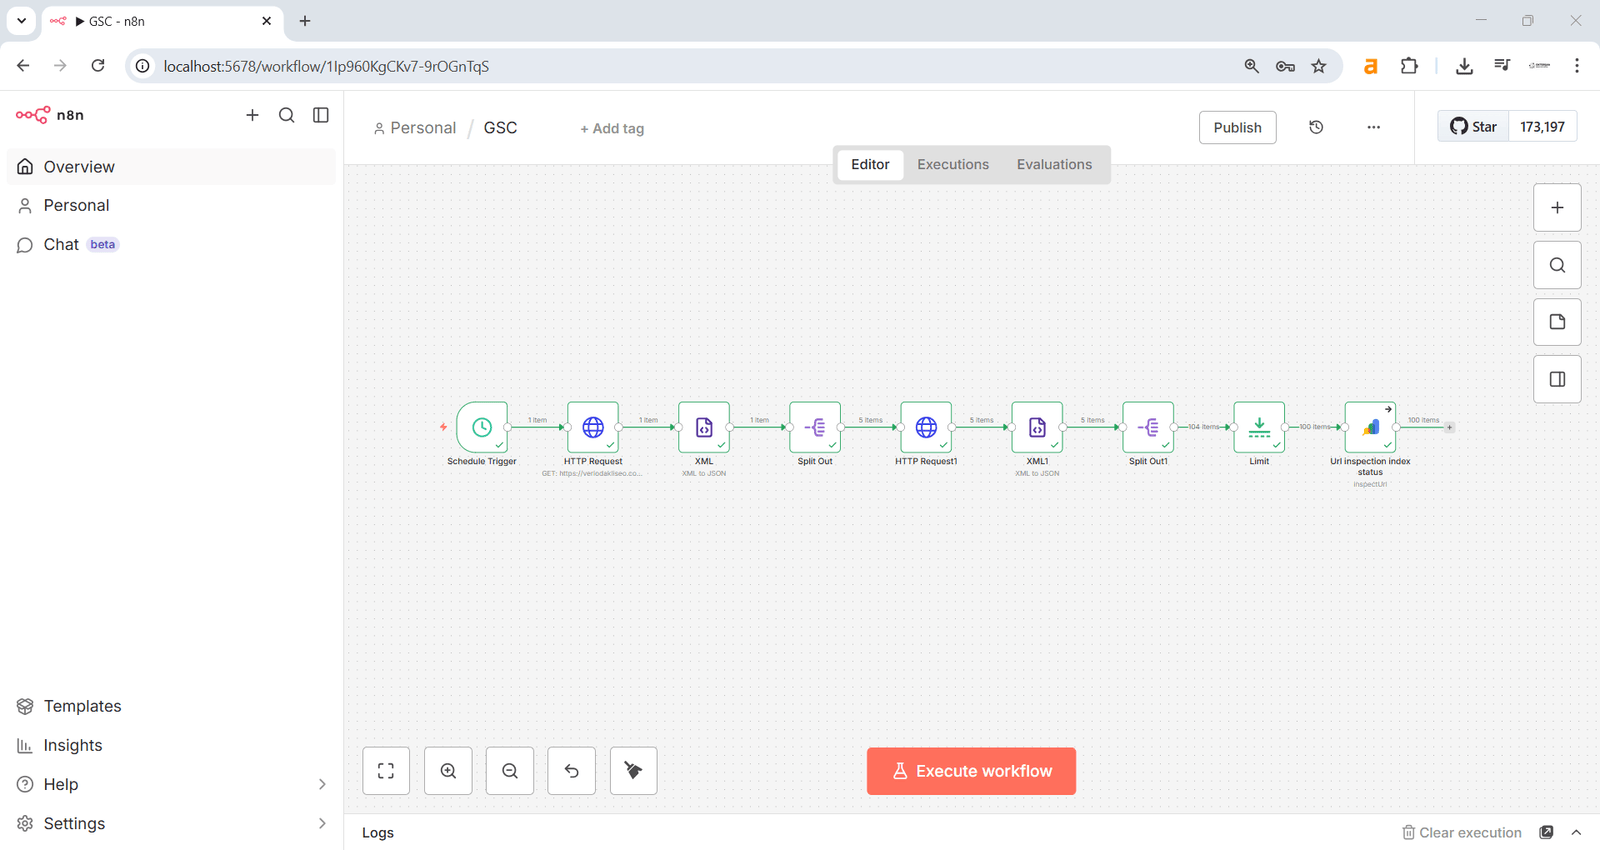Click the Publish button
The height and width of the screenshot is (850, 1600).
click(1237, 127)
